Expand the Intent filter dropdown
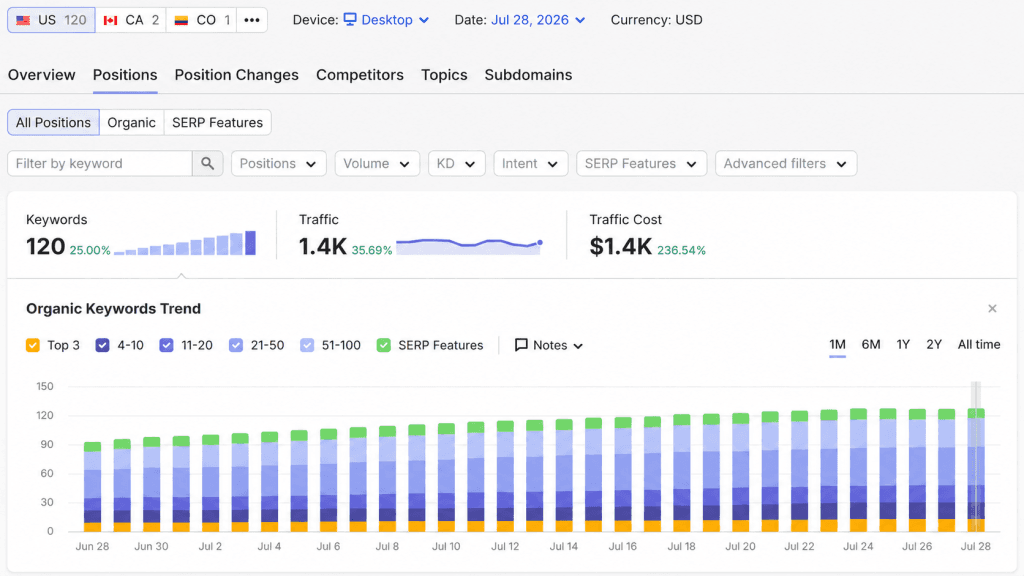The width and height of the screenshot is (1024, 576). coord(530,163)
